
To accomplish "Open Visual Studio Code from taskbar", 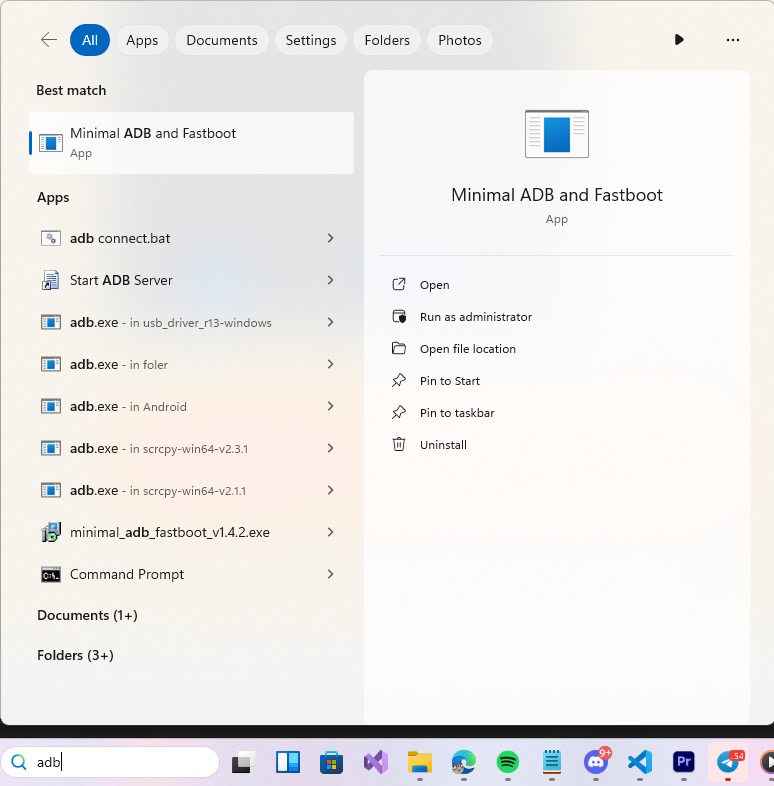I will [x=640, y=762].
